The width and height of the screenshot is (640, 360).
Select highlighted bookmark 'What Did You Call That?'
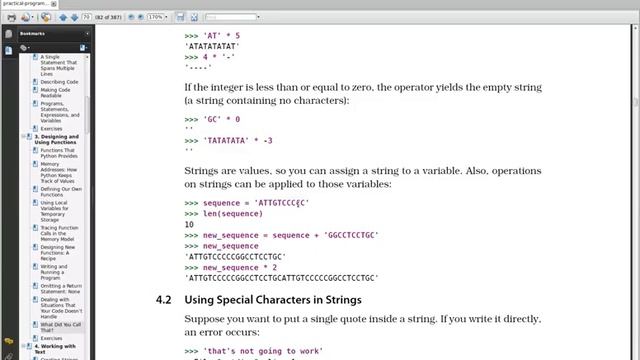coord(60,327)
